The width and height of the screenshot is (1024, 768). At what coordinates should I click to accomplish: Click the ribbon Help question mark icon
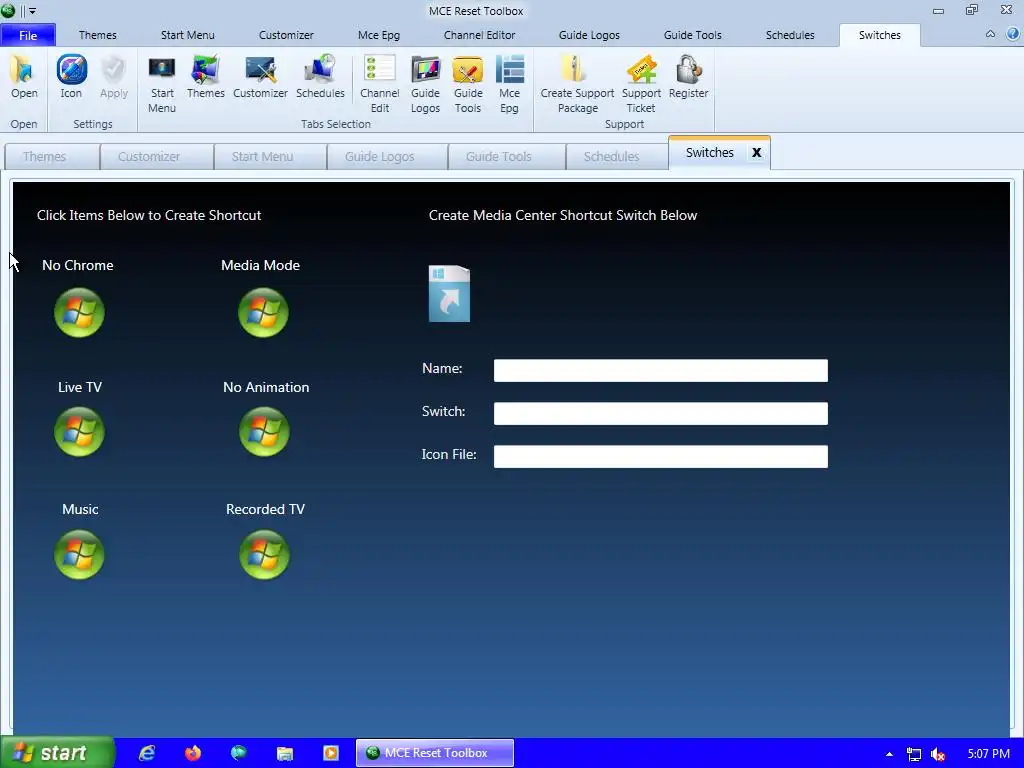(1012, 35)
